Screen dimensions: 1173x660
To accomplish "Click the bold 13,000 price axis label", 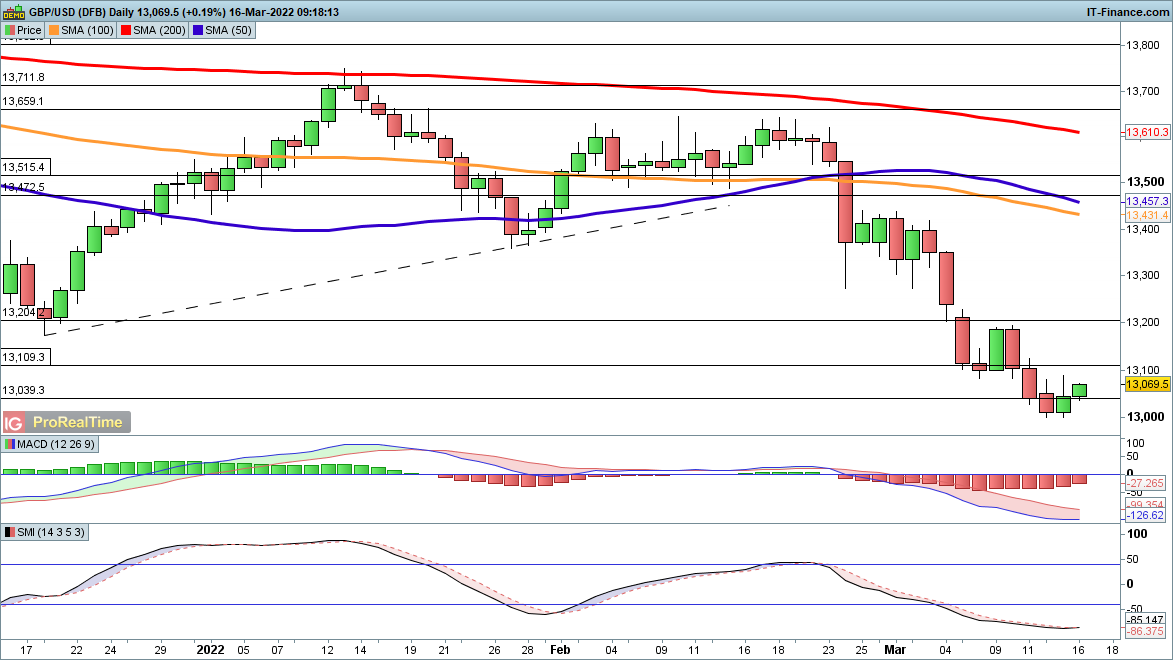I will click(1145, 417).
